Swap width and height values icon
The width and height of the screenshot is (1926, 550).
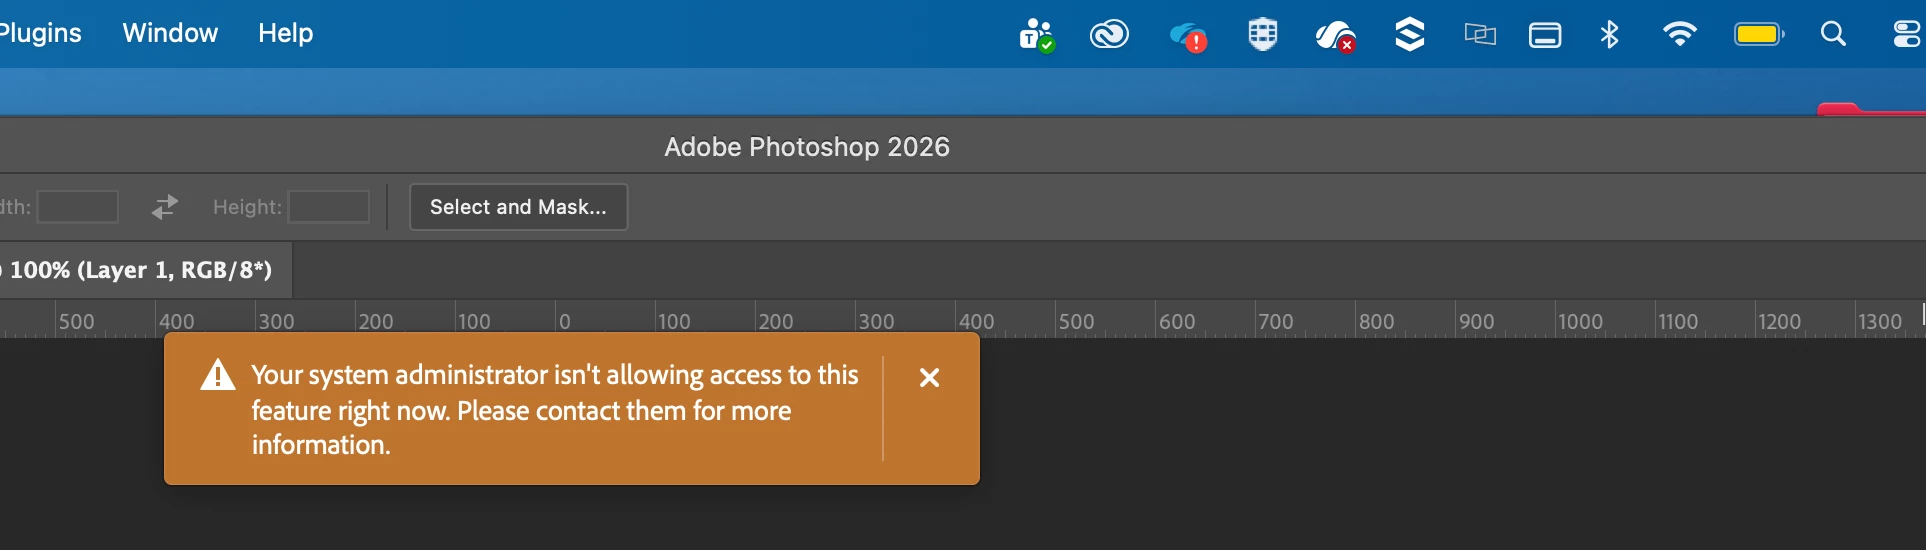pyautogui.click(x=165, y=207)
